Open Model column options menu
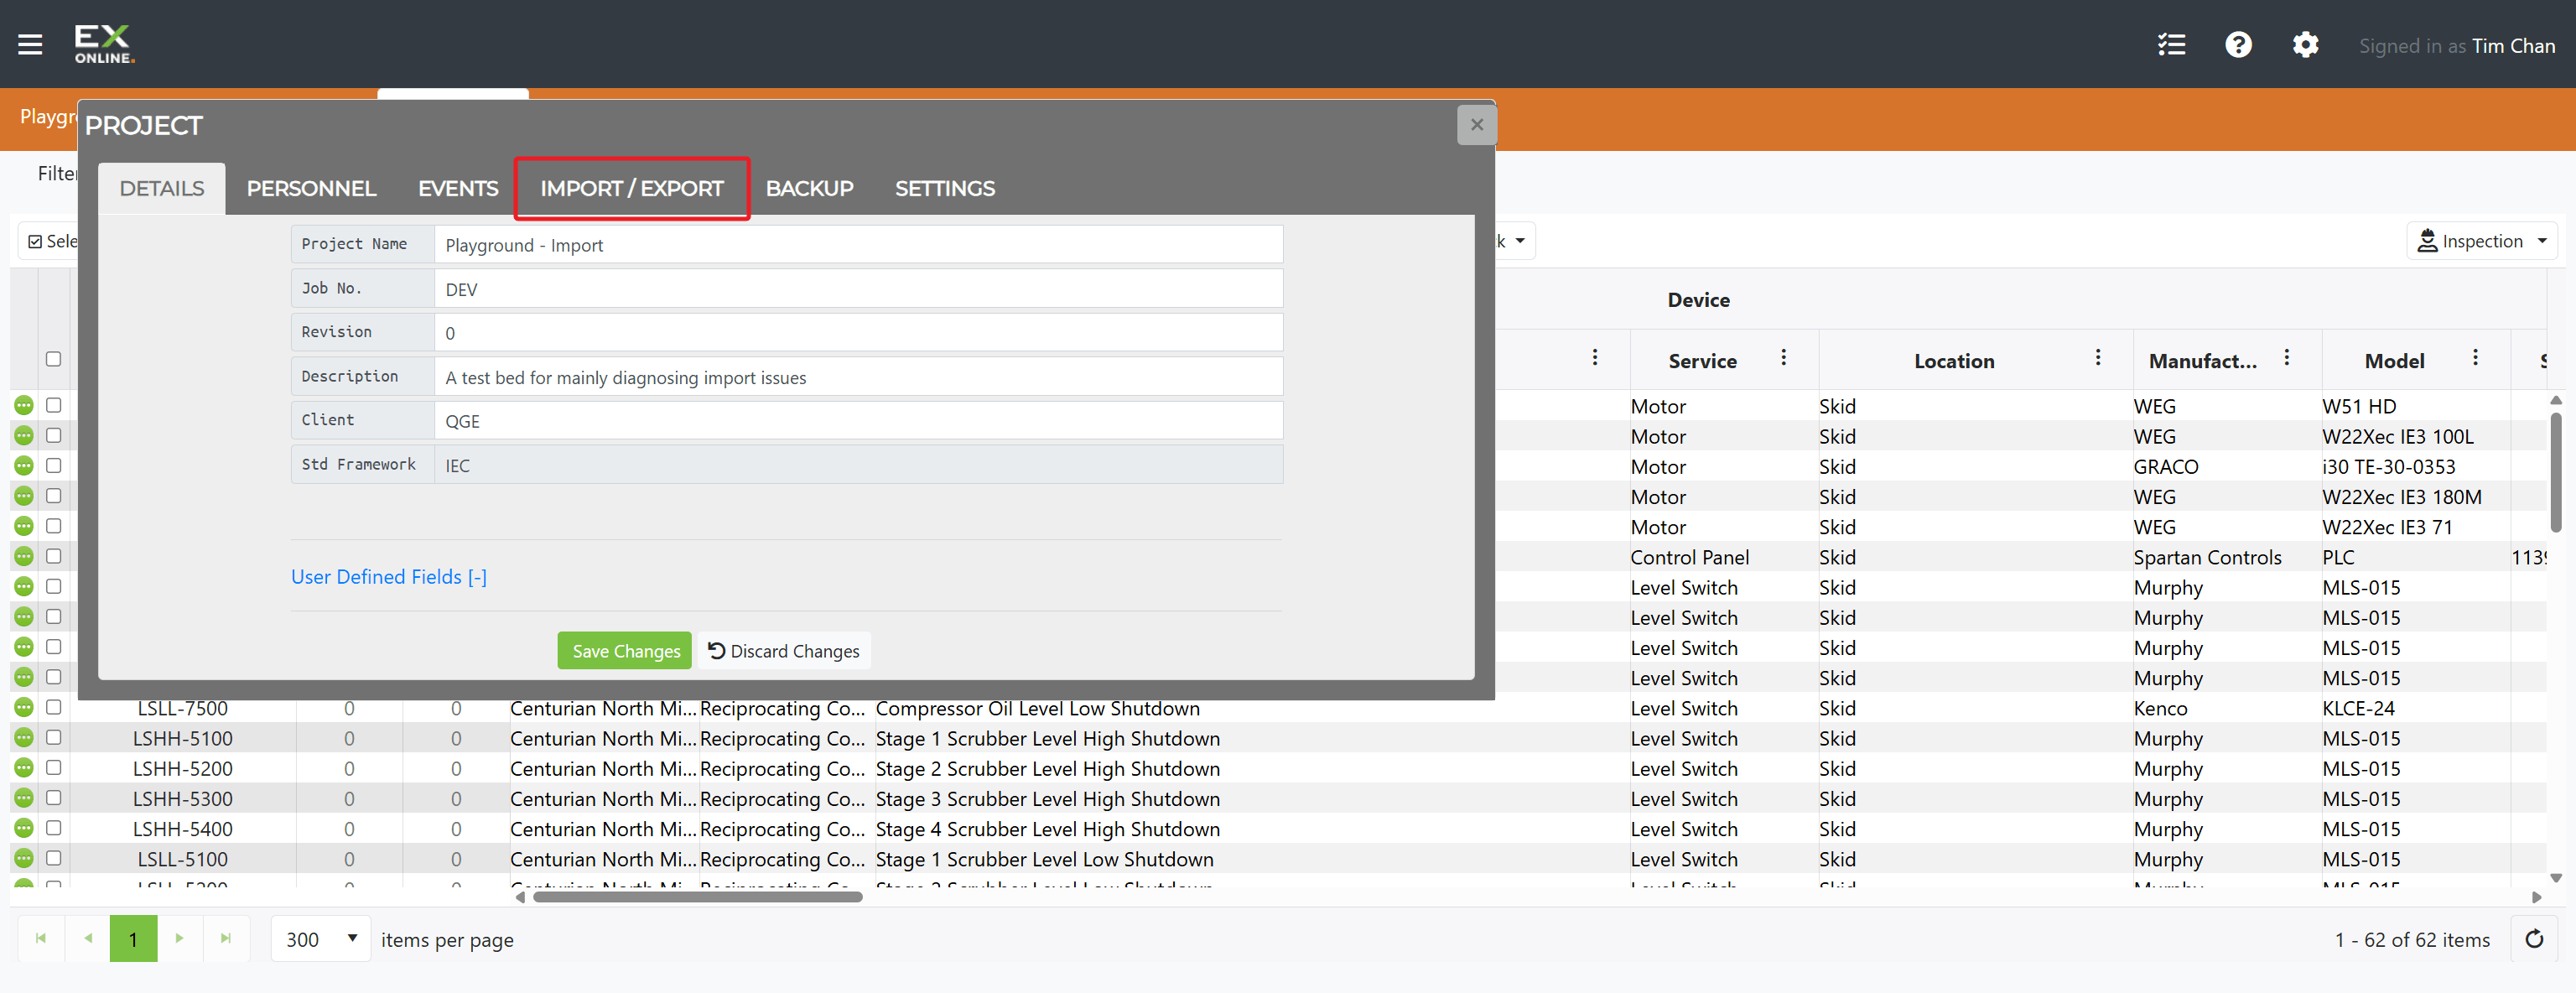Viewport: 2576px width, 993px height. coord(2475,358)
